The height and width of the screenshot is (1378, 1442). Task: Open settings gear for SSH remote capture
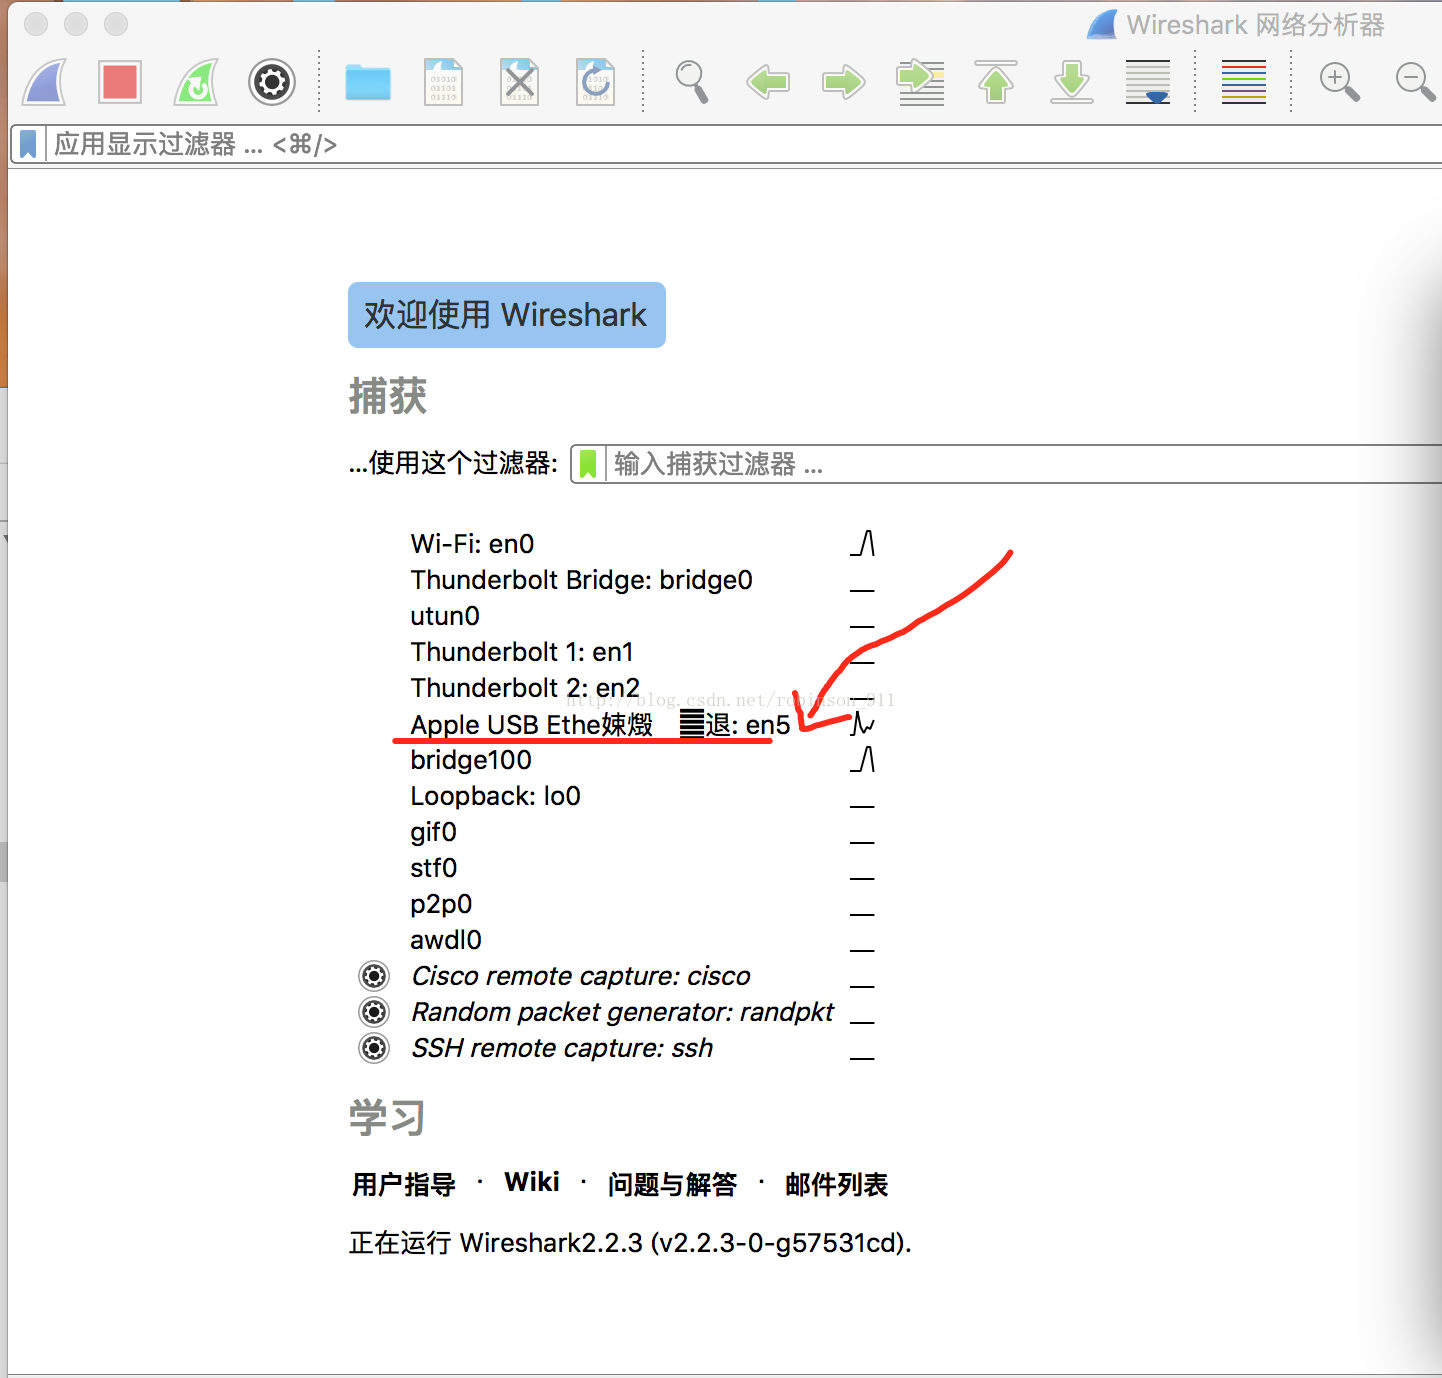(x=374, y=1048)
